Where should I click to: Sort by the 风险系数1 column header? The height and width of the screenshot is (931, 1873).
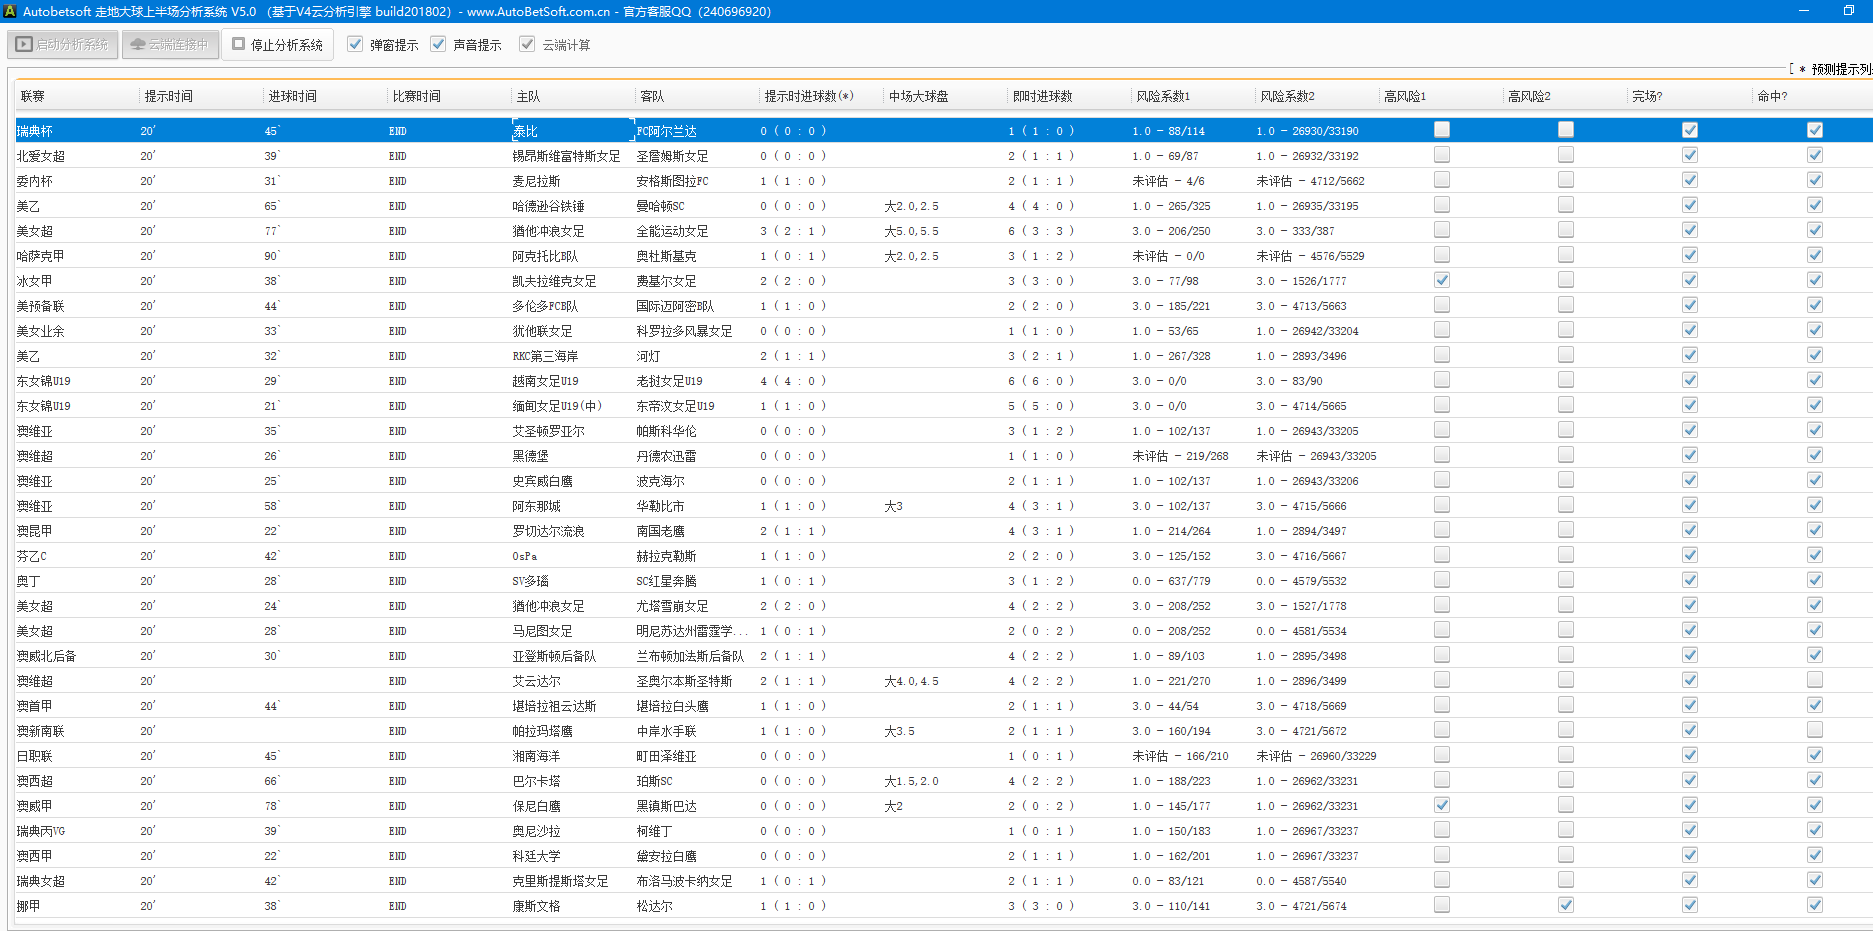pyautogui.click(x=1162, y=96)
